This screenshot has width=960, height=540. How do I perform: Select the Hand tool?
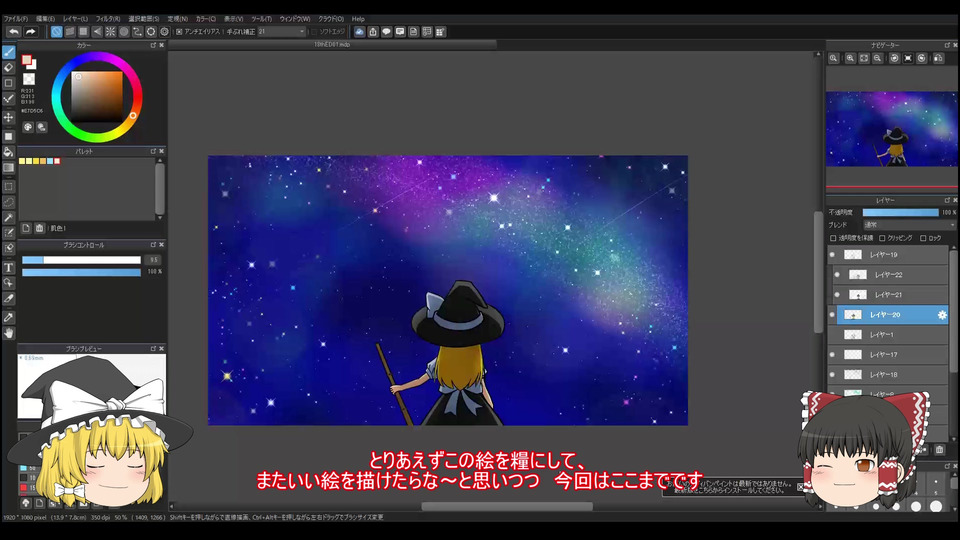9,333
